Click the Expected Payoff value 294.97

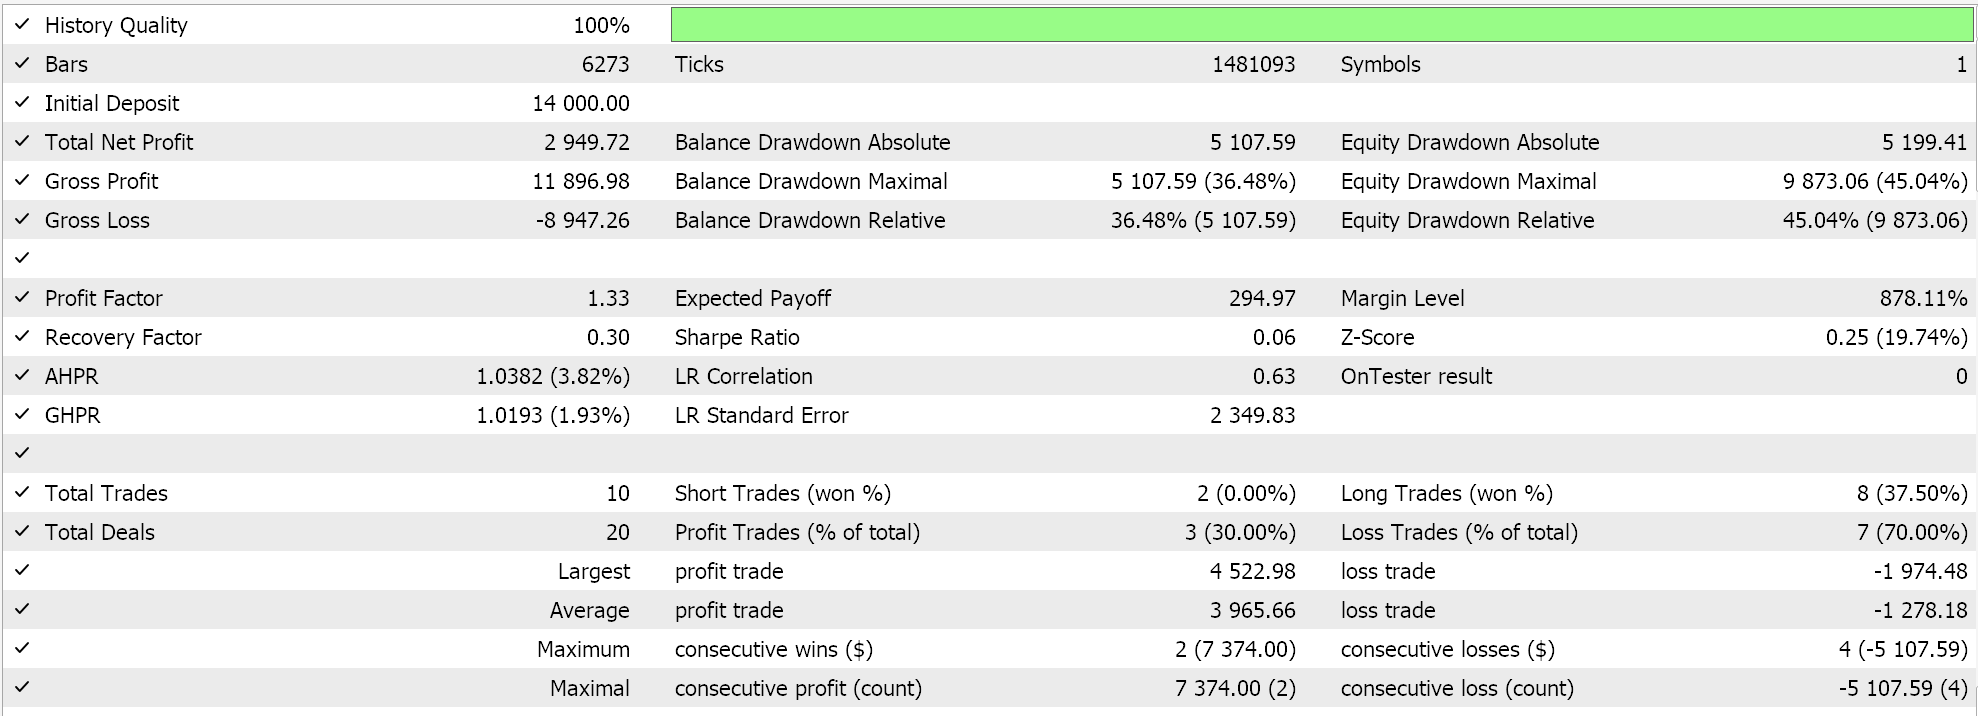1262,298
